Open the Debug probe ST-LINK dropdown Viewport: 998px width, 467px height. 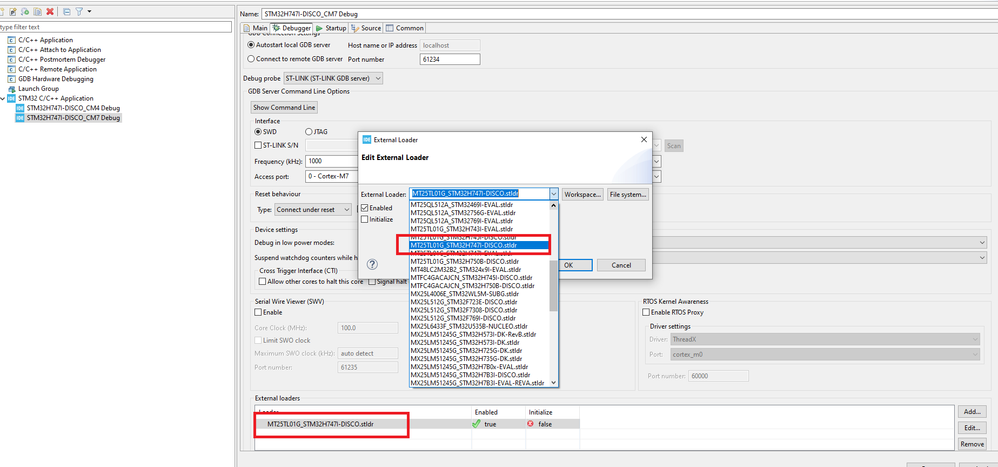[333, 78]
